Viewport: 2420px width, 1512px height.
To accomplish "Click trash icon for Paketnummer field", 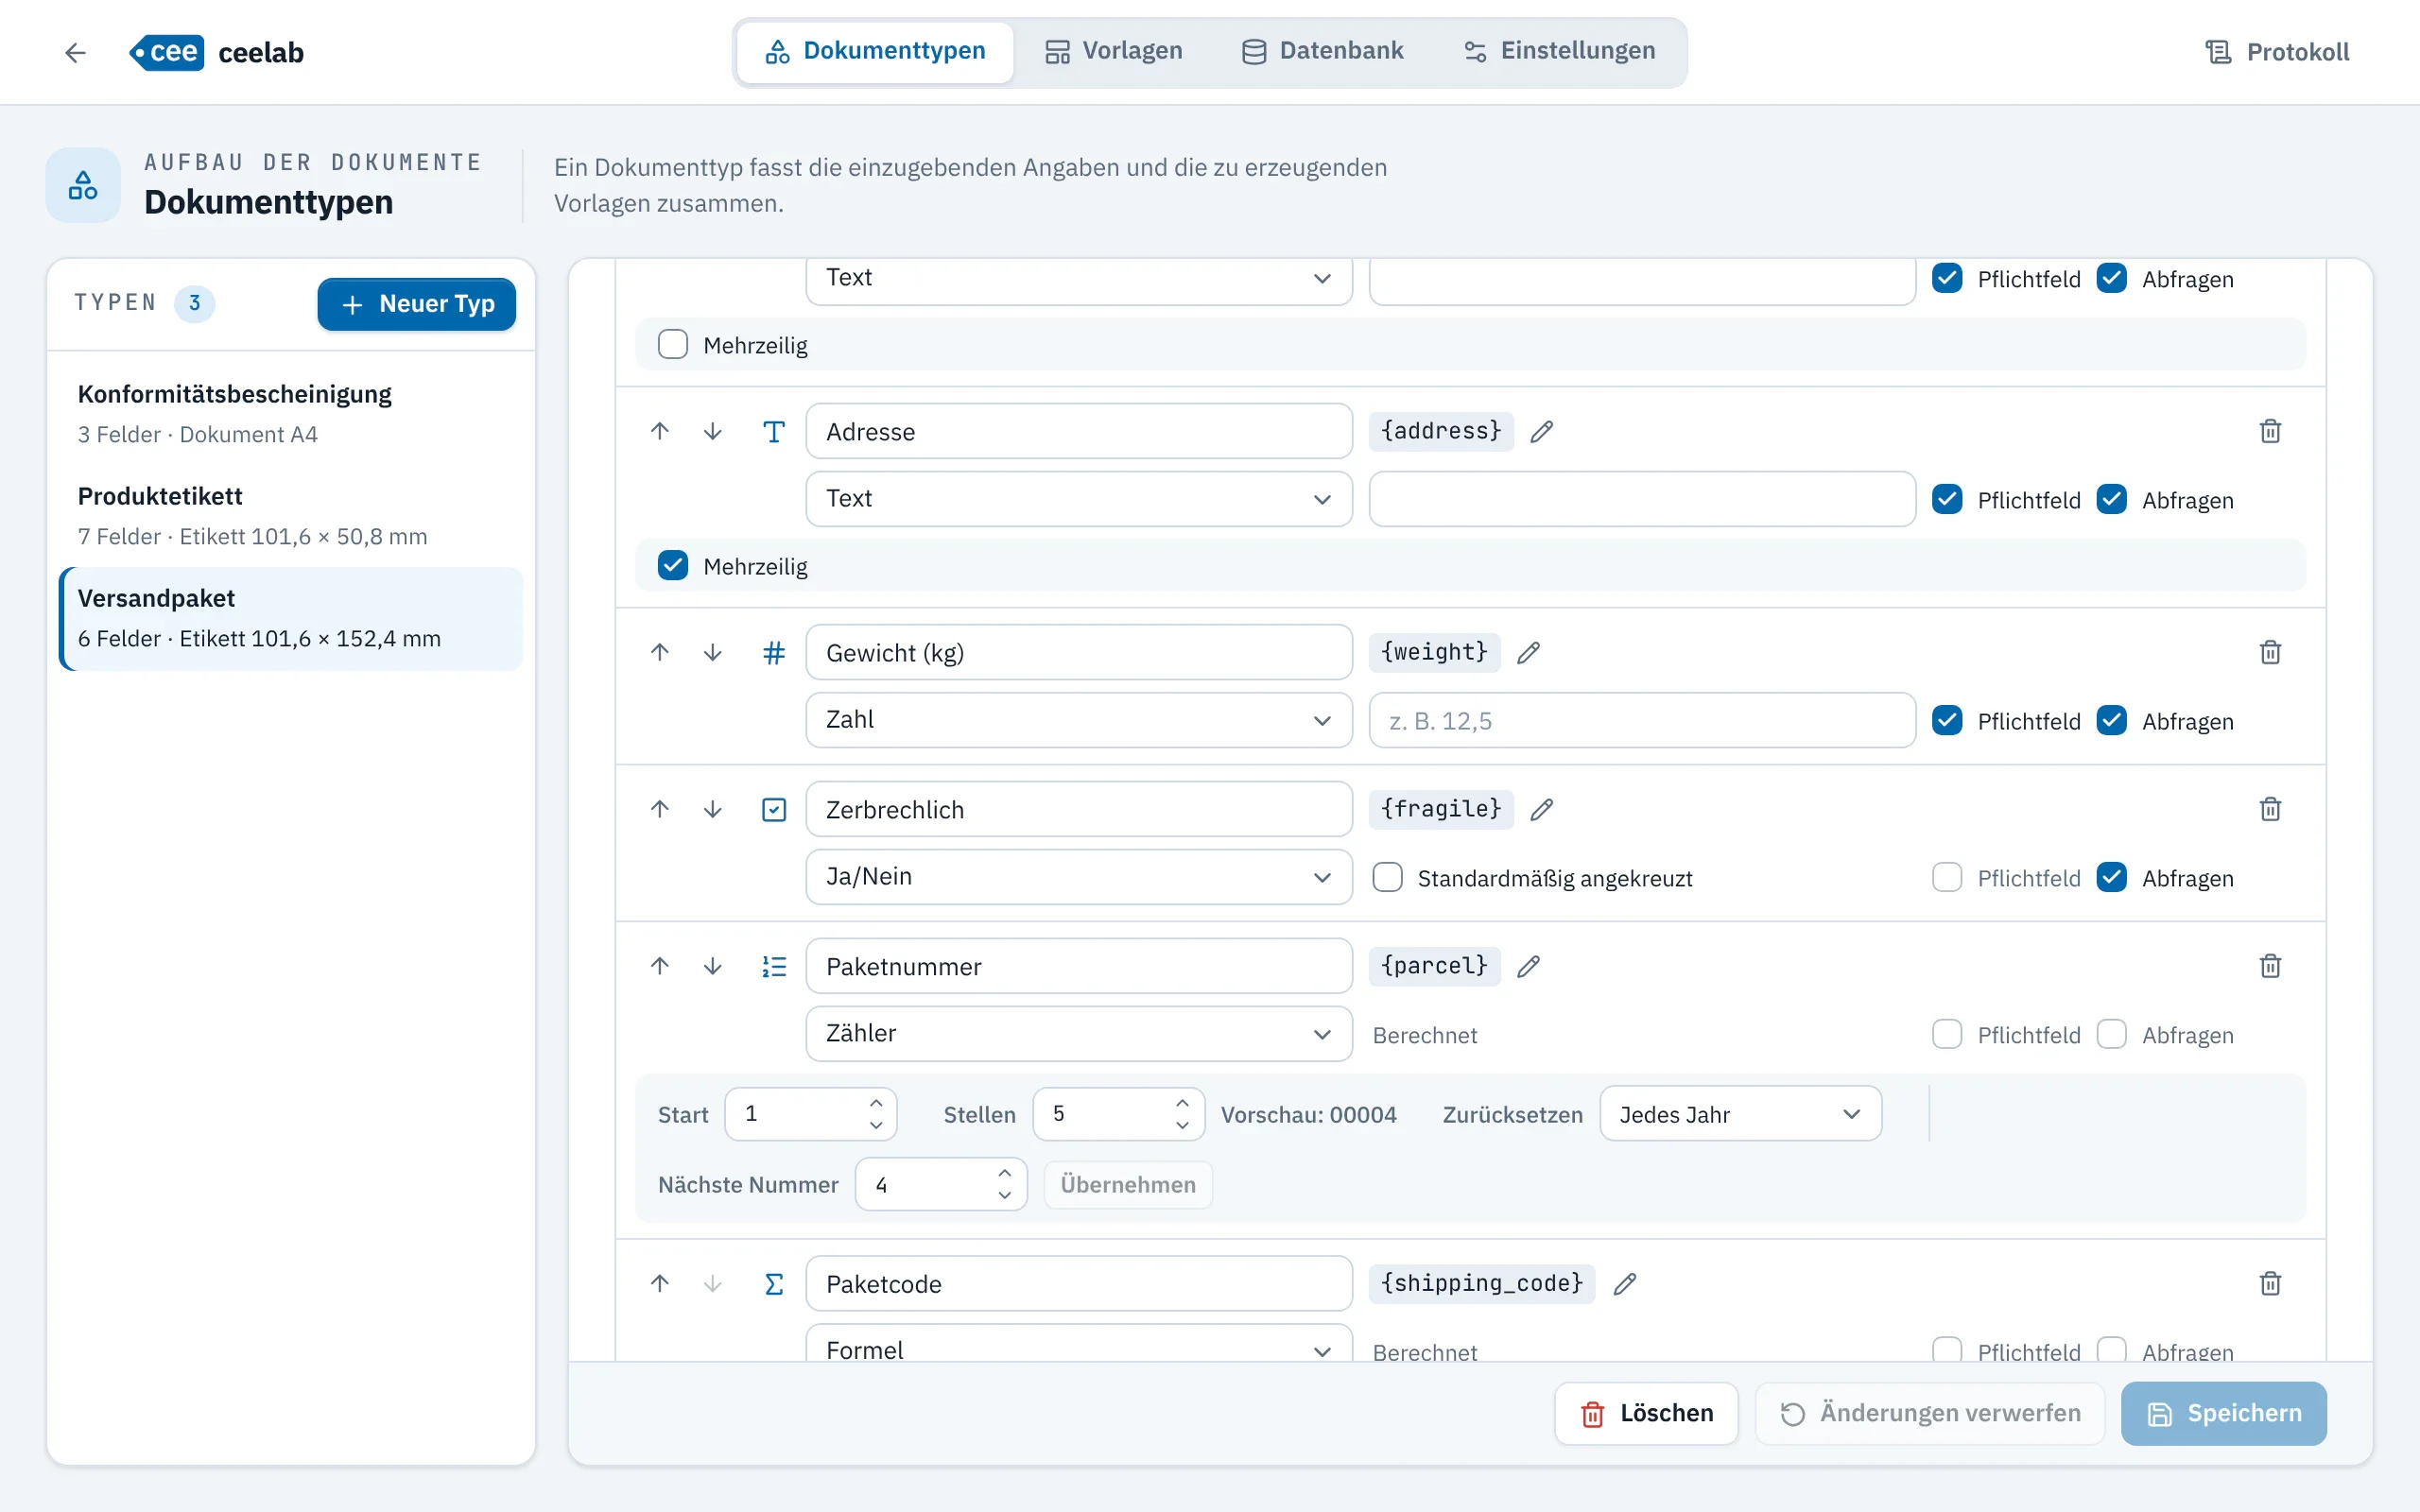I will tap(2270, 966).
